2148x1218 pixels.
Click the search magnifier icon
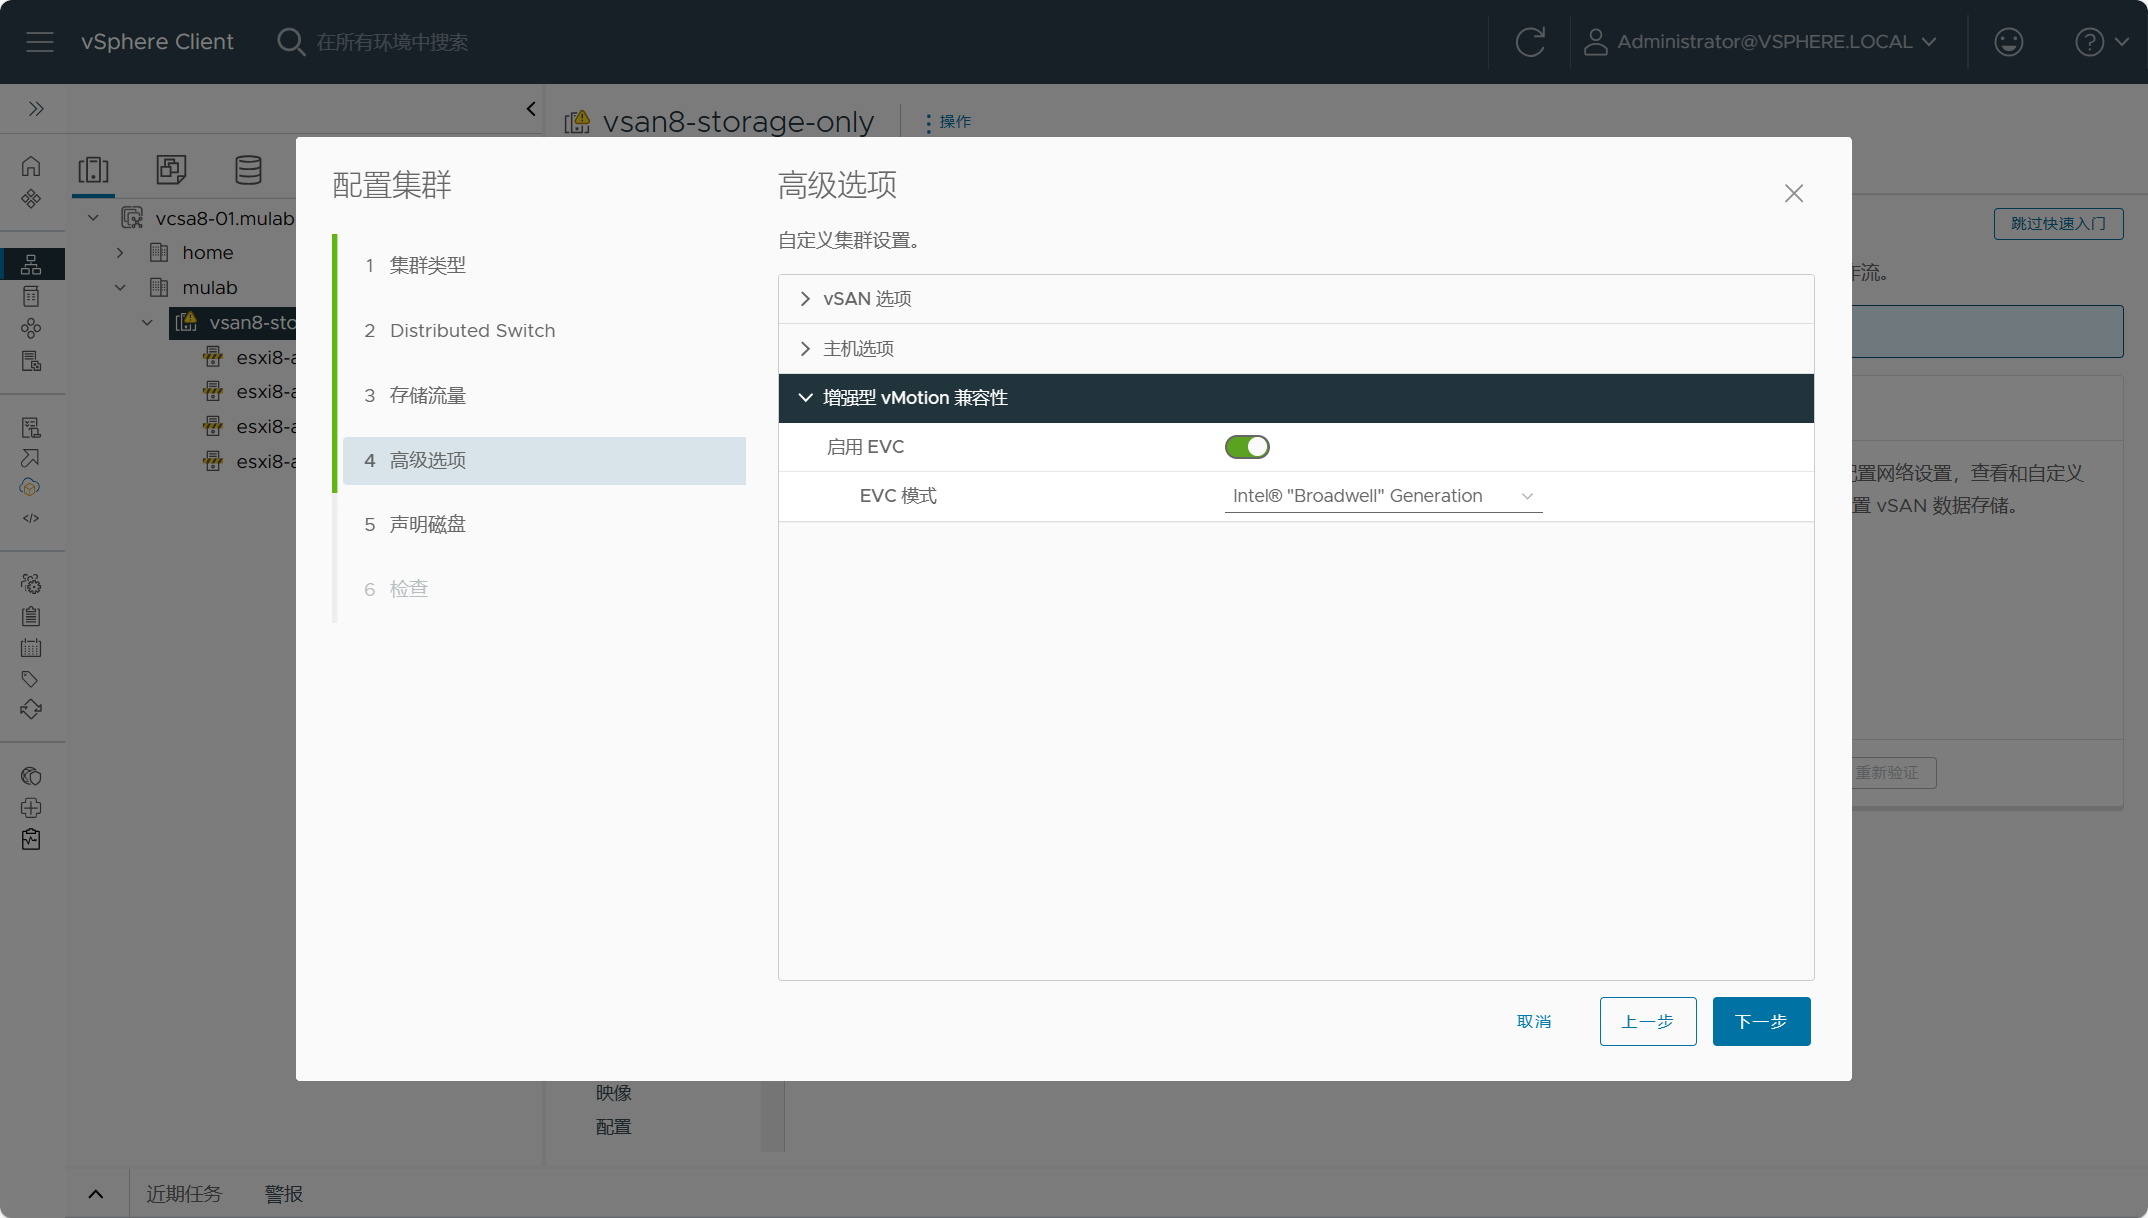click(x=290, y=42)
